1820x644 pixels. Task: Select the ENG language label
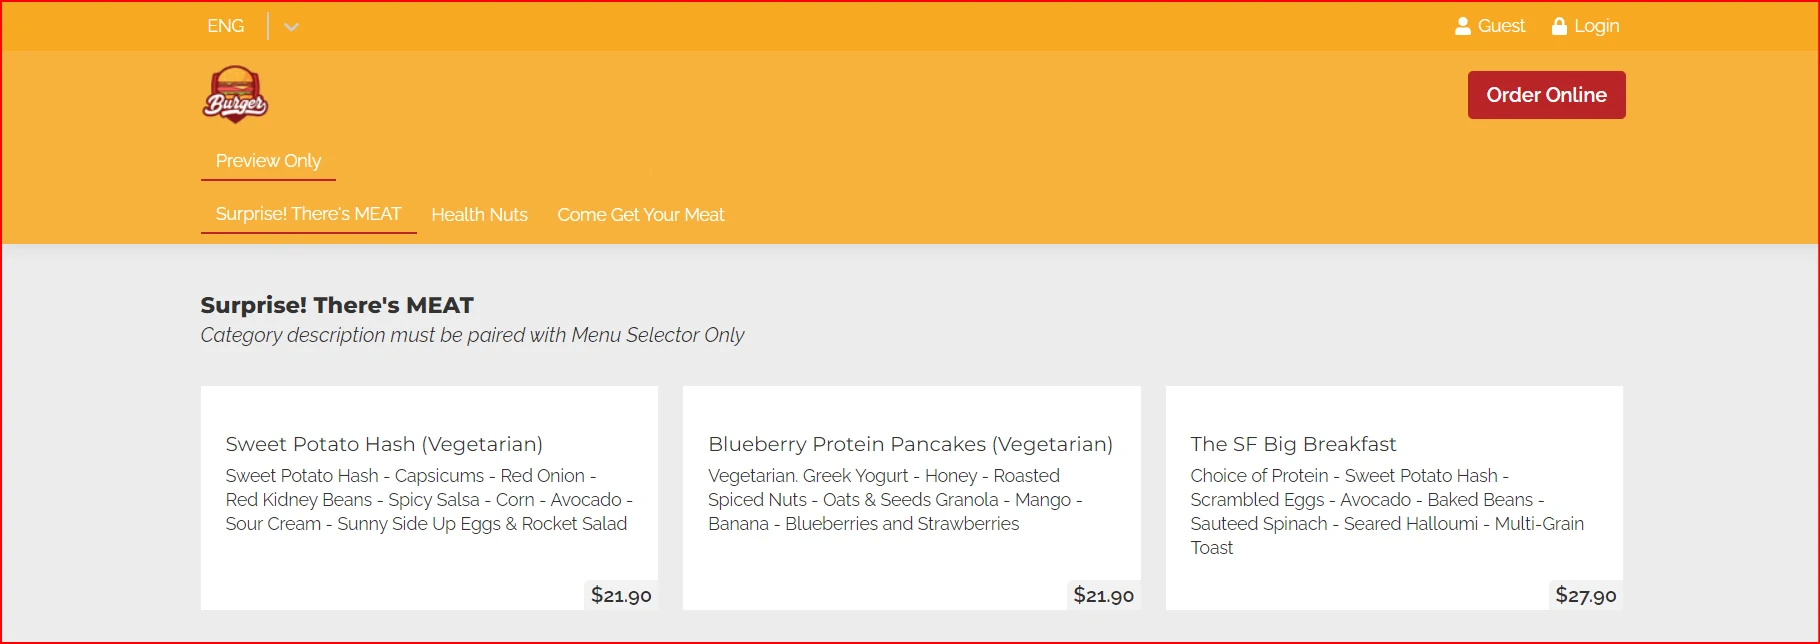[226, 26]
